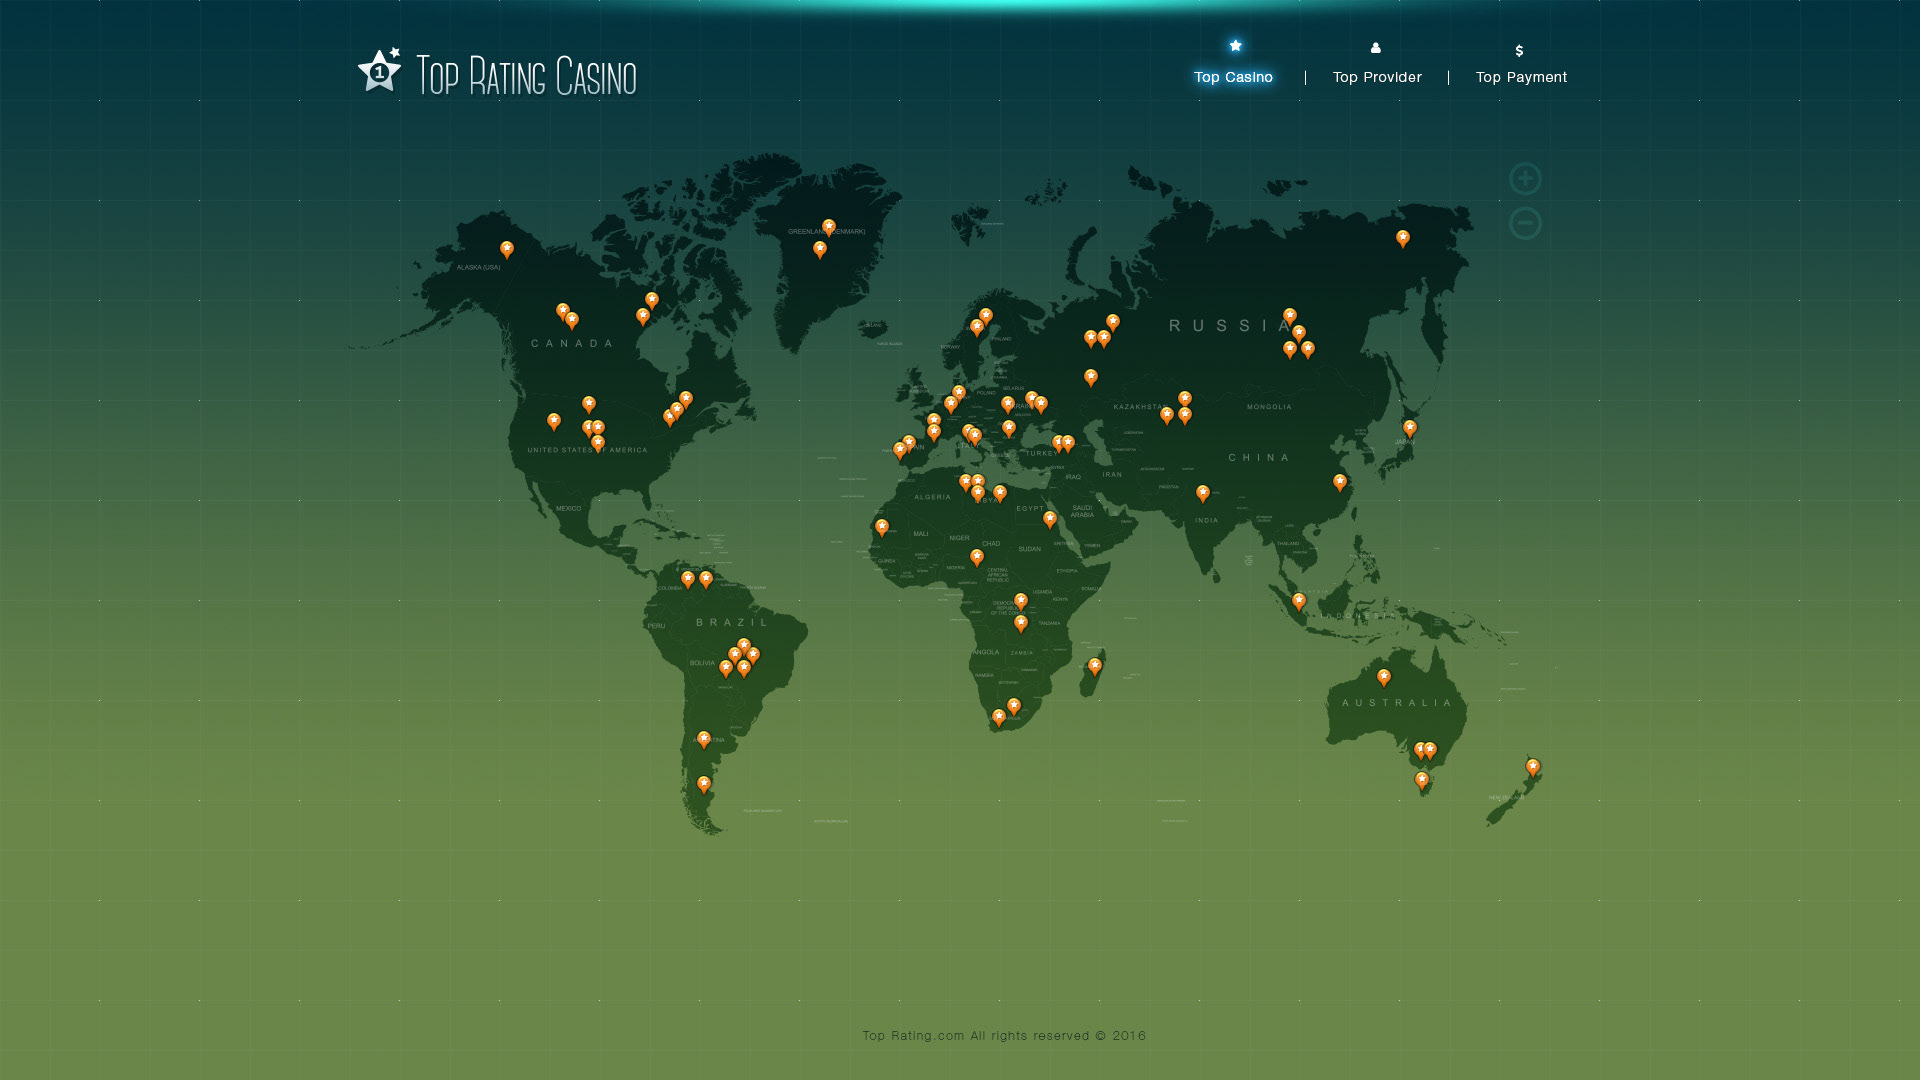This screenshot has width=1920, height=1080.
Task: Go to the Top Payment tab
Action: 1521,77
